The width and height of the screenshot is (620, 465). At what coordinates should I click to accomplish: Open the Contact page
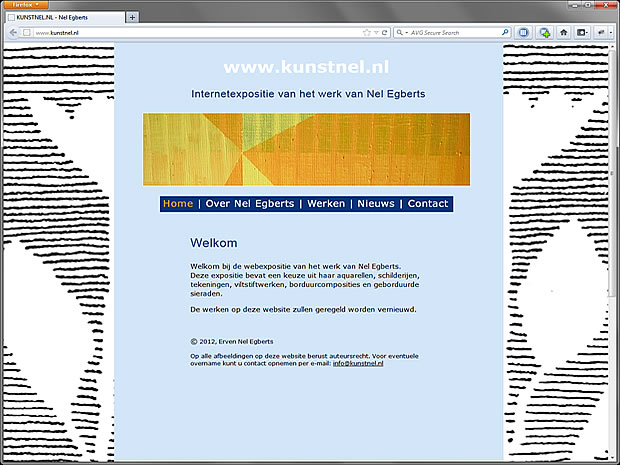[428, 204]
